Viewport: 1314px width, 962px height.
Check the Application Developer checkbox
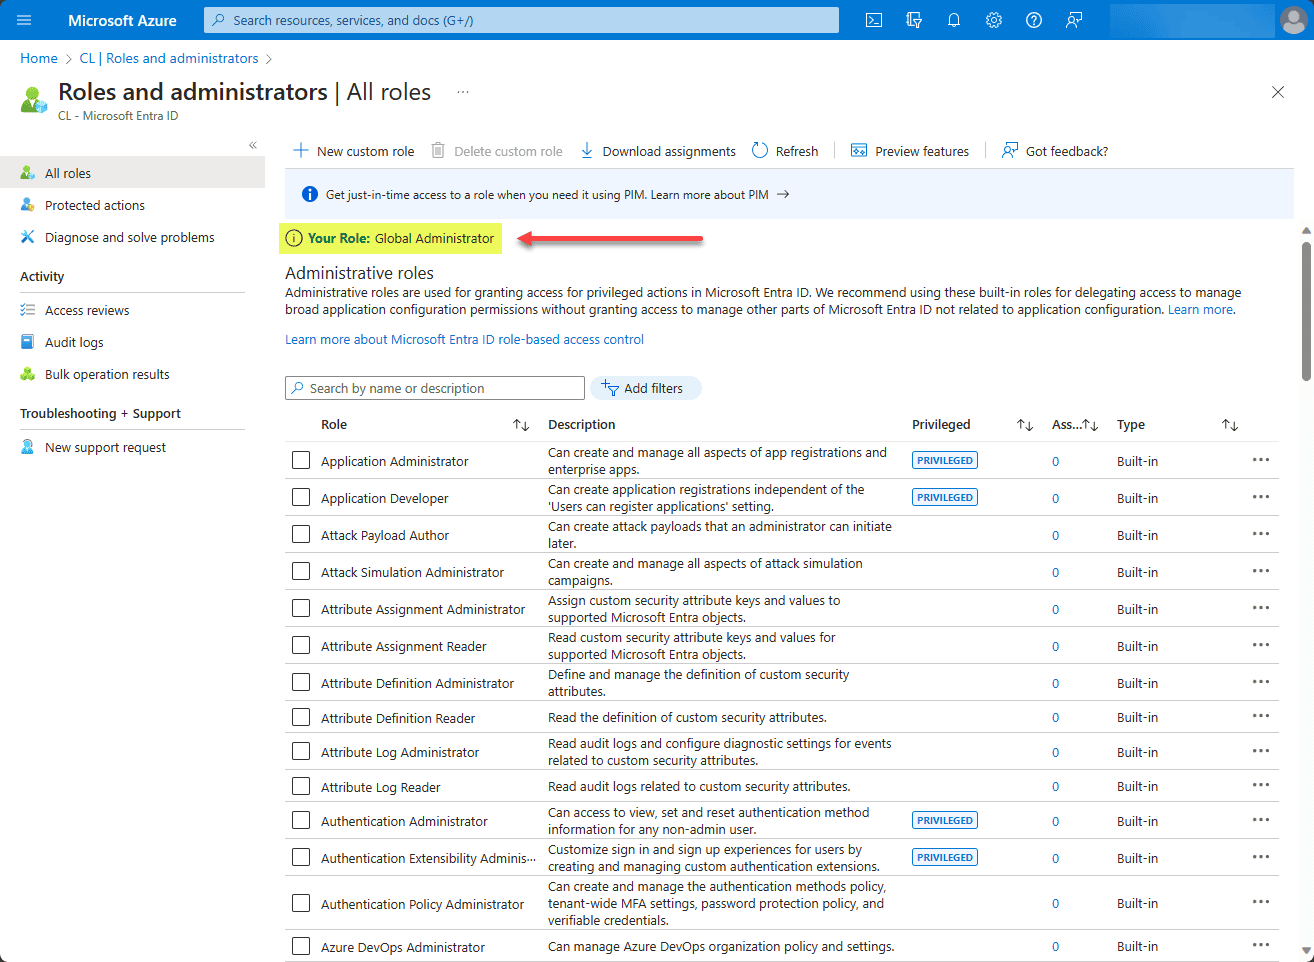tap(301, 497)
